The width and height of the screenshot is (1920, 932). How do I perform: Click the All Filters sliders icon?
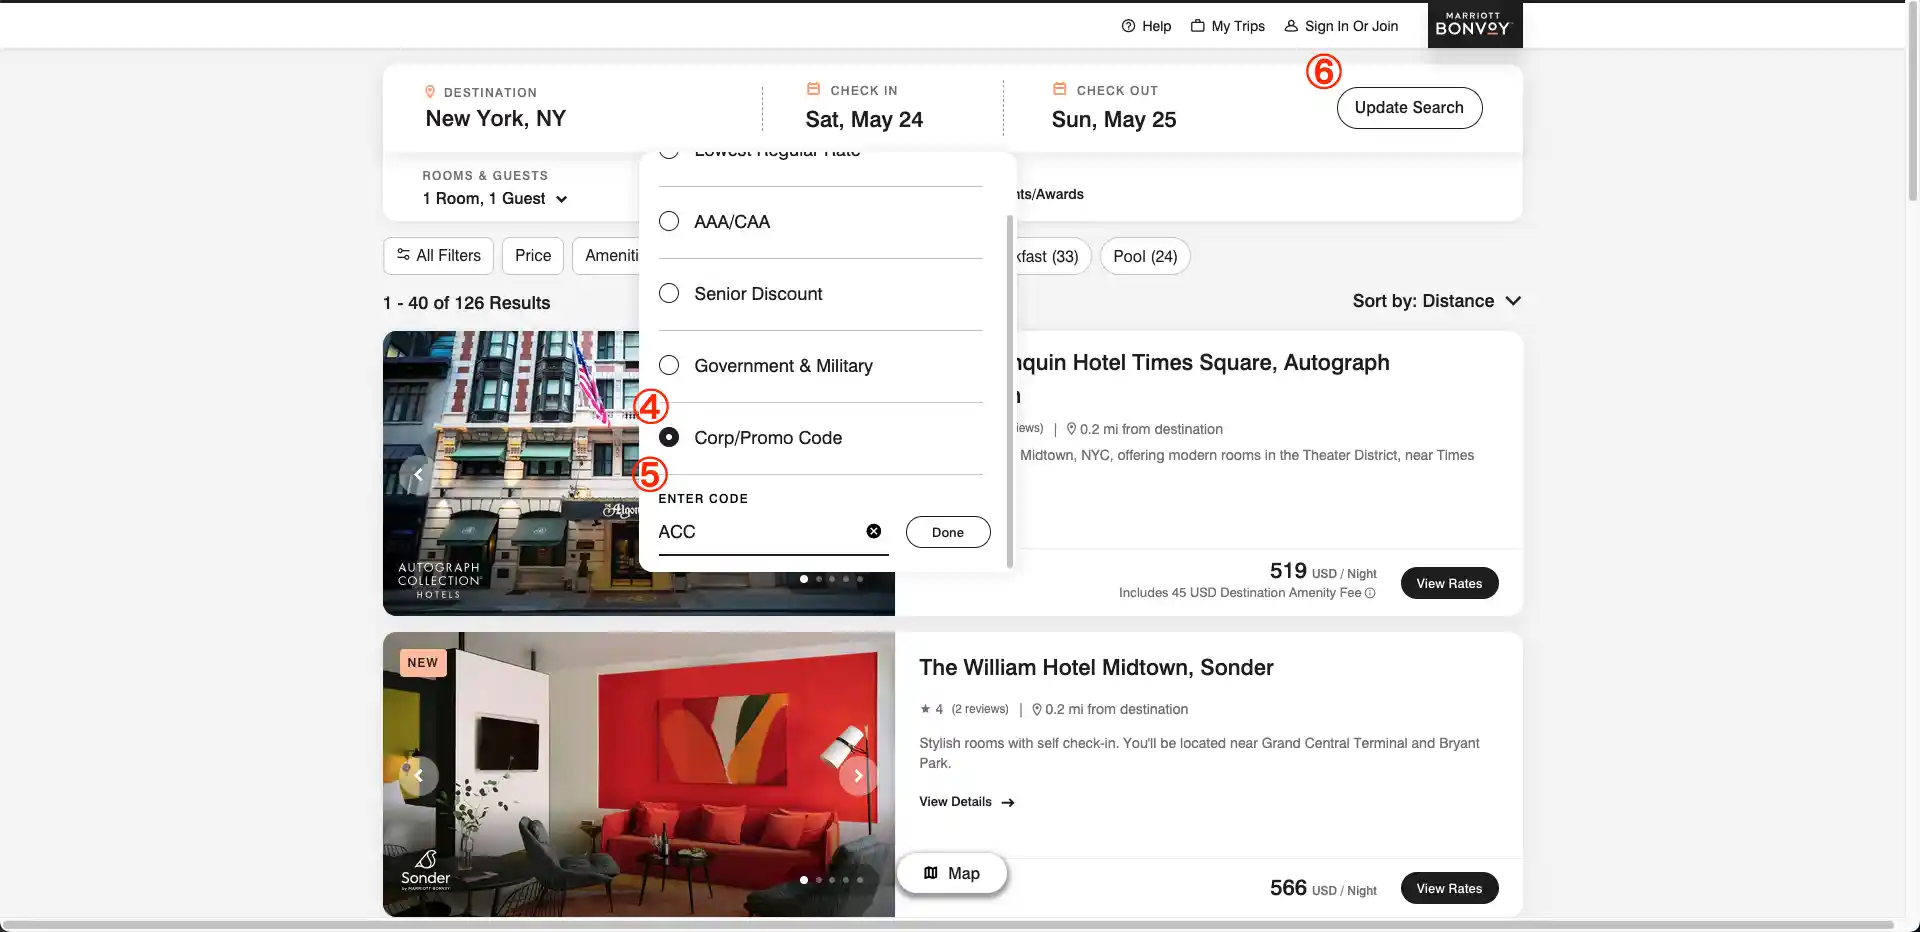tap(403, 255)
